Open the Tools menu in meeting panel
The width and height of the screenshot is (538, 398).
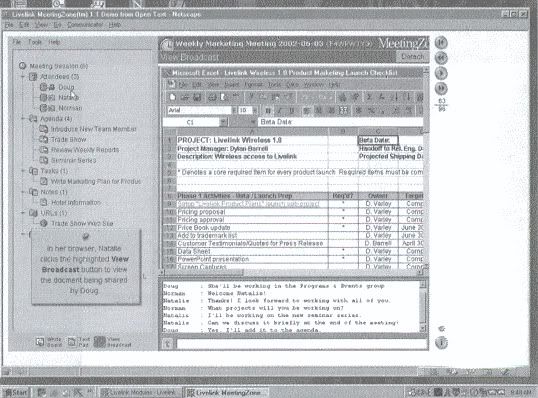point(35,42)
